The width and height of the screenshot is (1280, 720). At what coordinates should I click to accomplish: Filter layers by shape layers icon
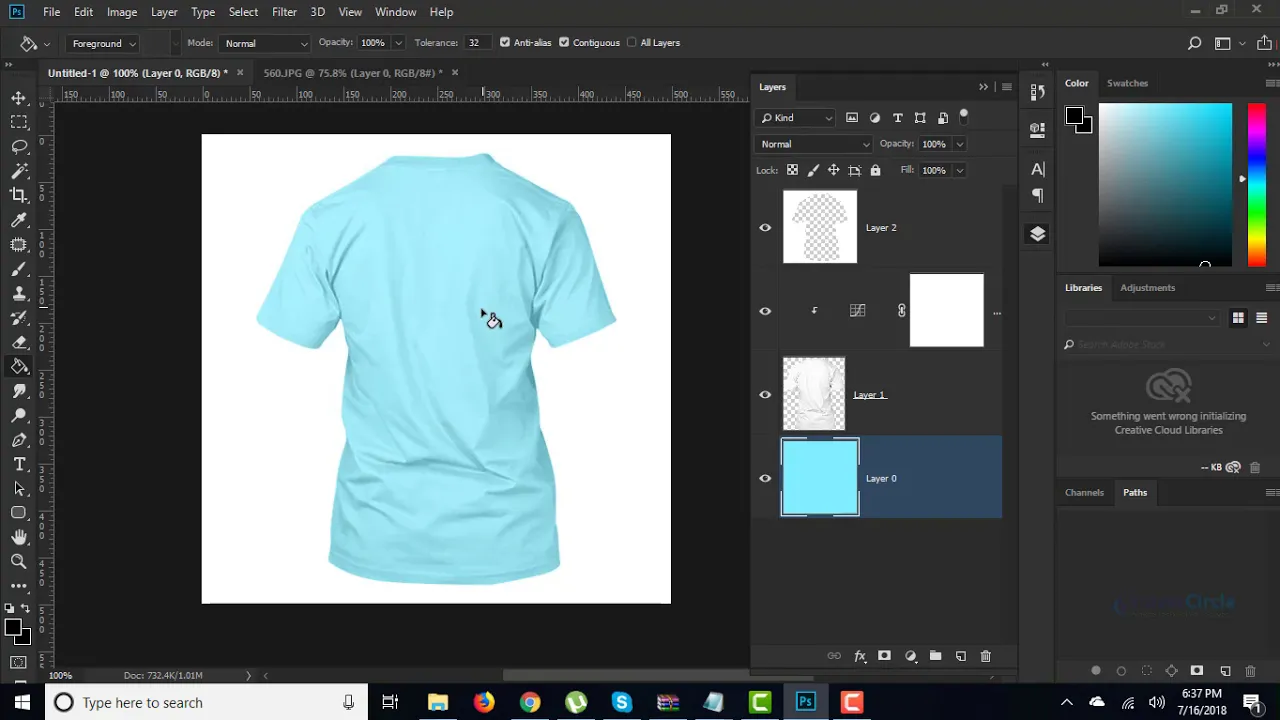pyautogui.click(x=920, y=118)
